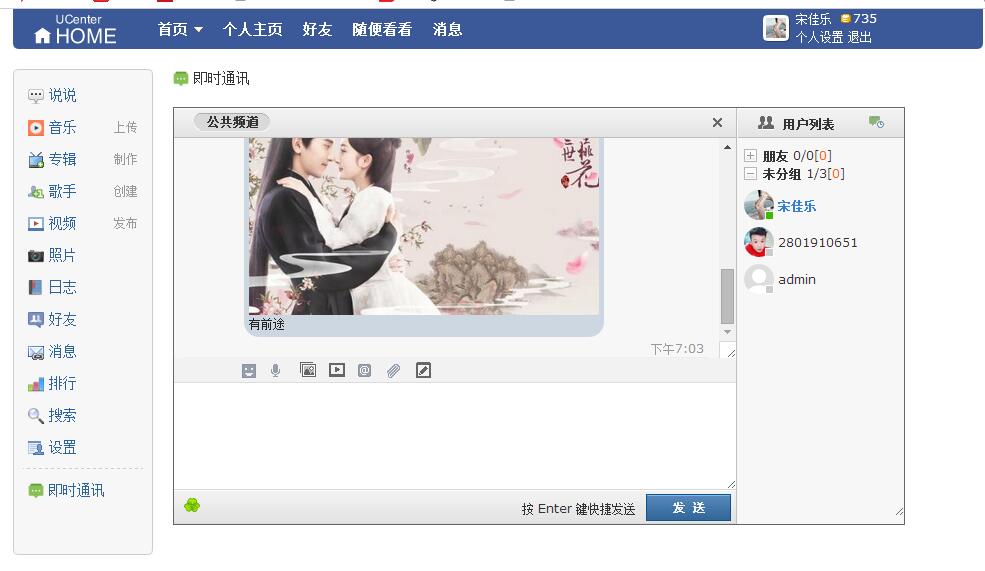
Task: Open 个人主页 in top navigation
Action: click(253, 30)
